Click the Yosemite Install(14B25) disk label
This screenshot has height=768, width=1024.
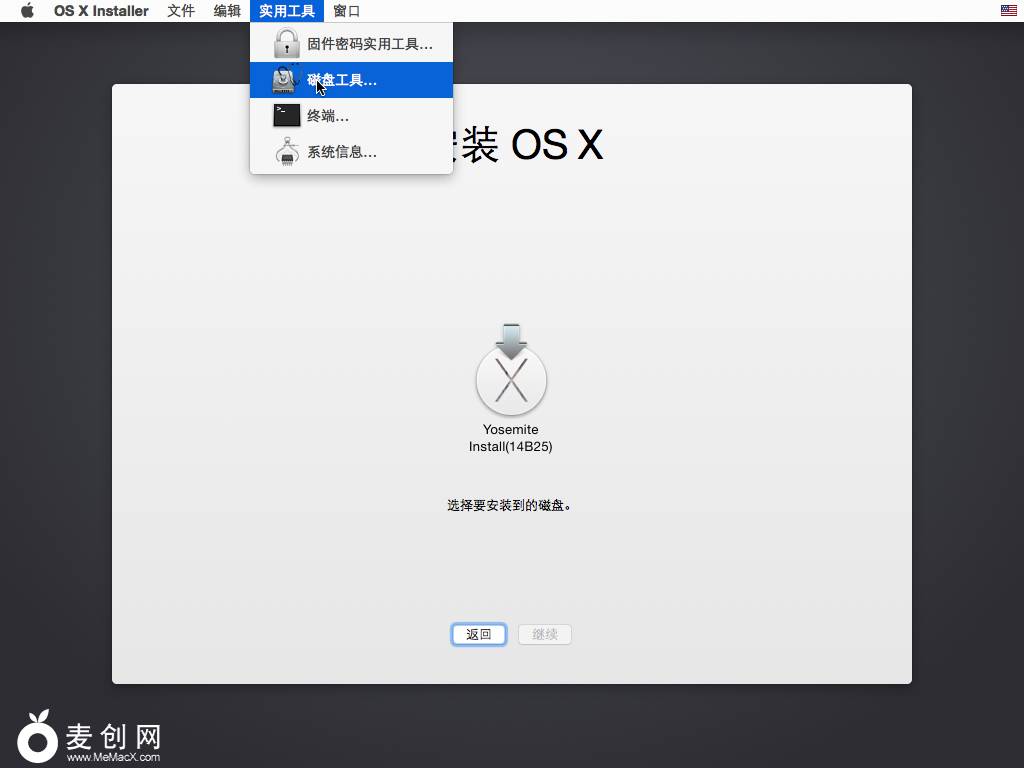[x=511, y=438]
